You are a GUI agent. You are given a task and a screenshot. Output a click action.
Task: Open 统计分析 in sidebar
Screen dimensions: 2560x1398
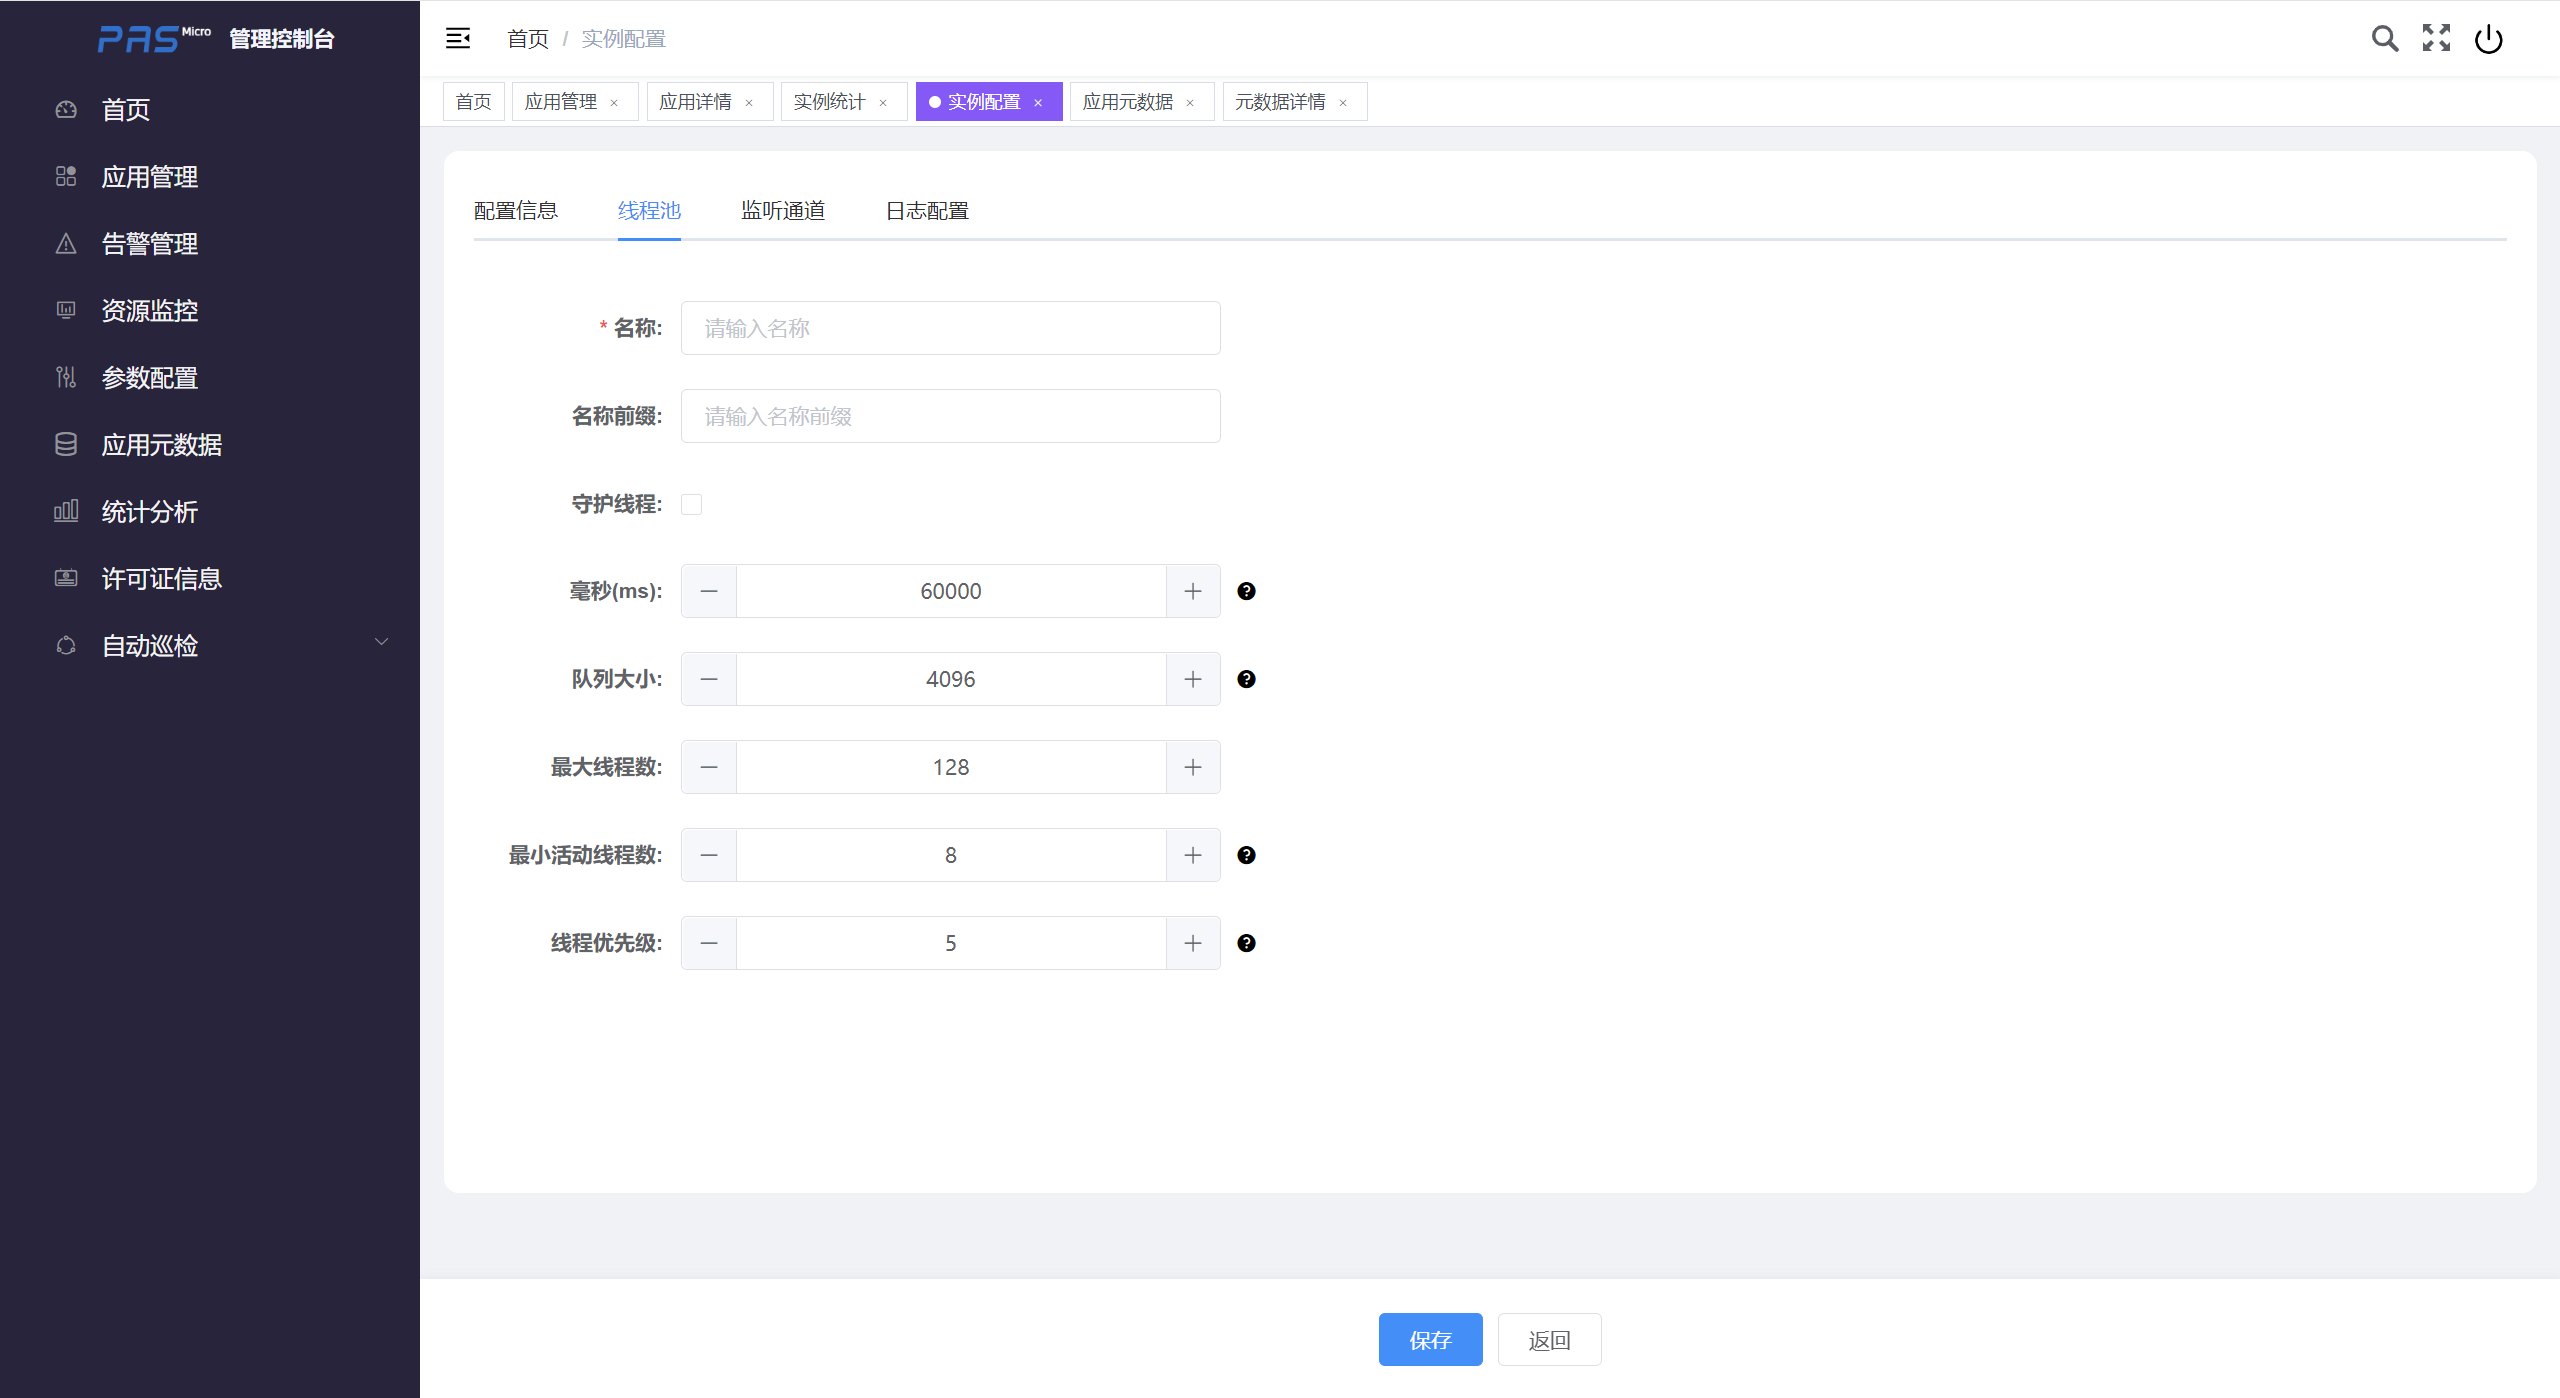pyautogui.click(x=150, y=512)
